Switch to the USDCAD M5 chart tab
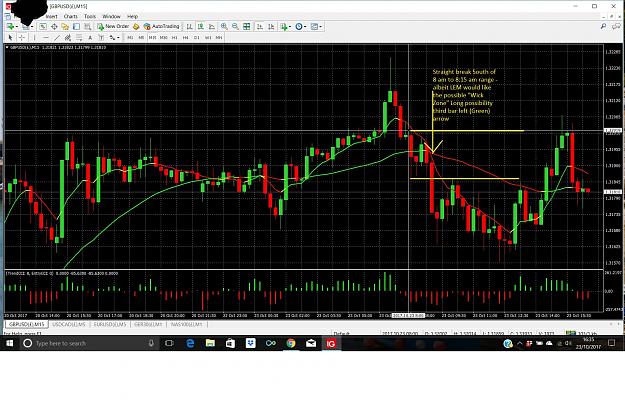 click(x=69, y=324)
